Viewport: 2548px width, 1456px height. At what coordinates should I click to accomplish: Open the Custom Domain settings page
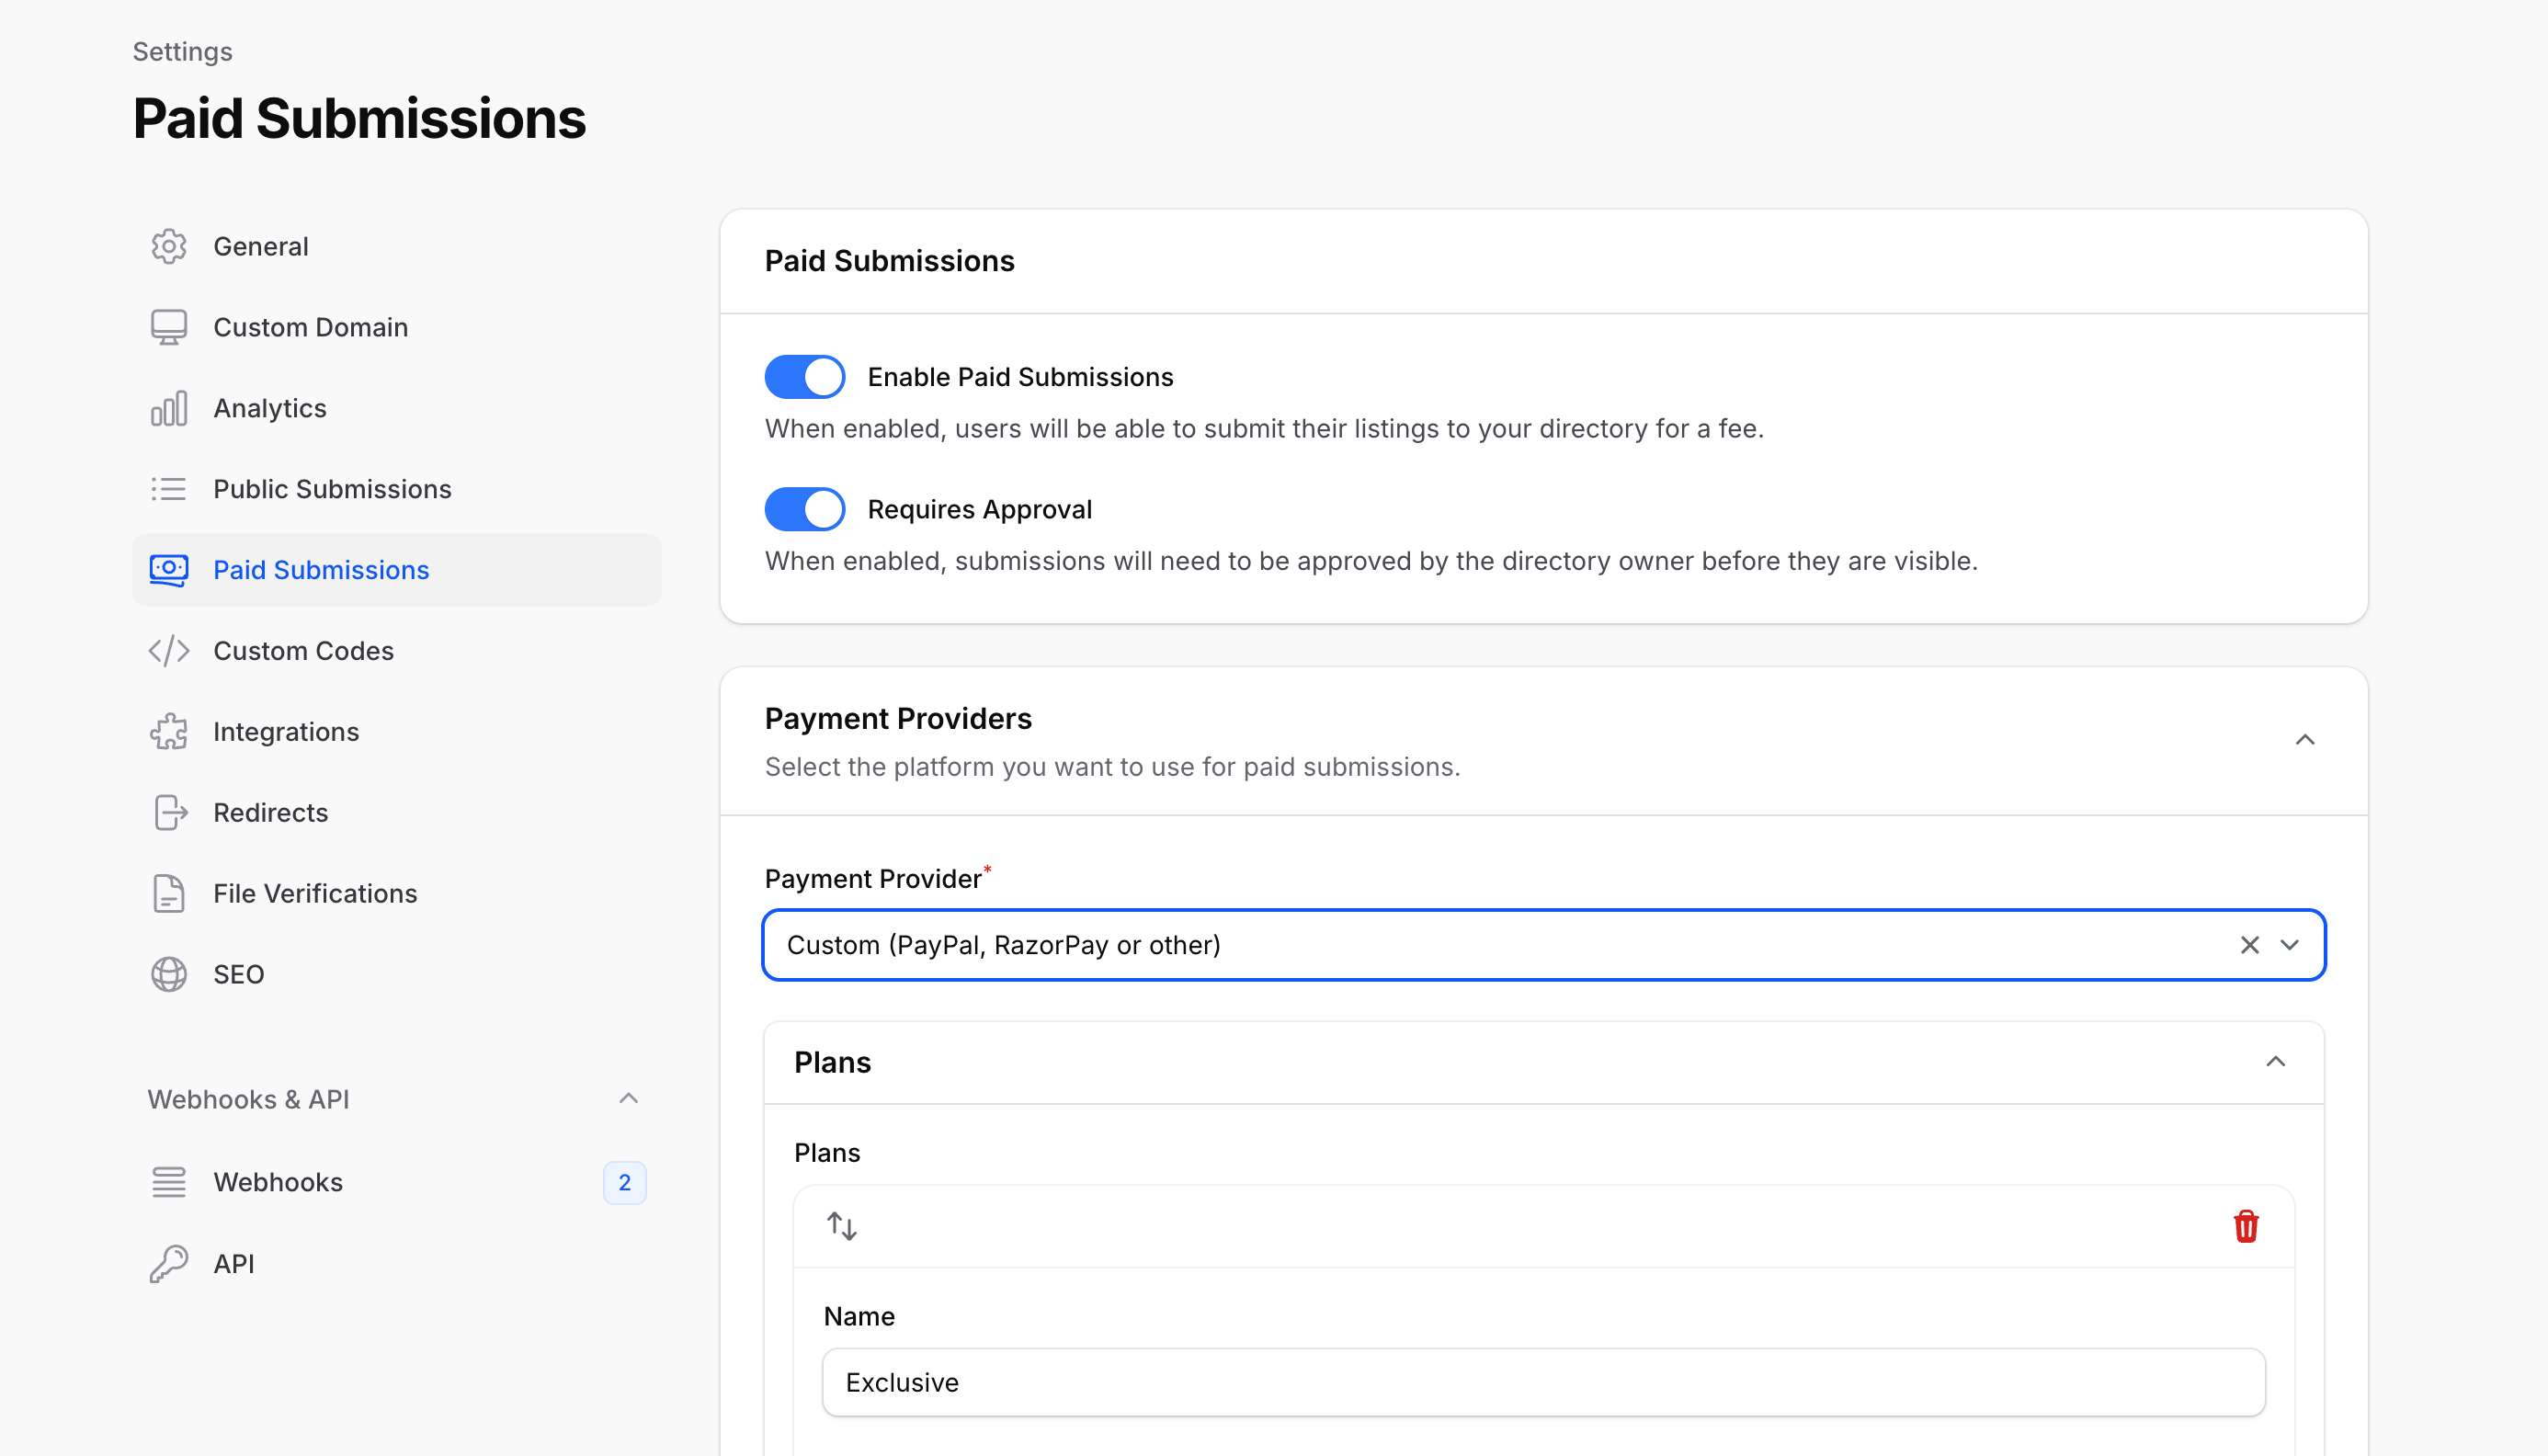click(x=310, y=327)
